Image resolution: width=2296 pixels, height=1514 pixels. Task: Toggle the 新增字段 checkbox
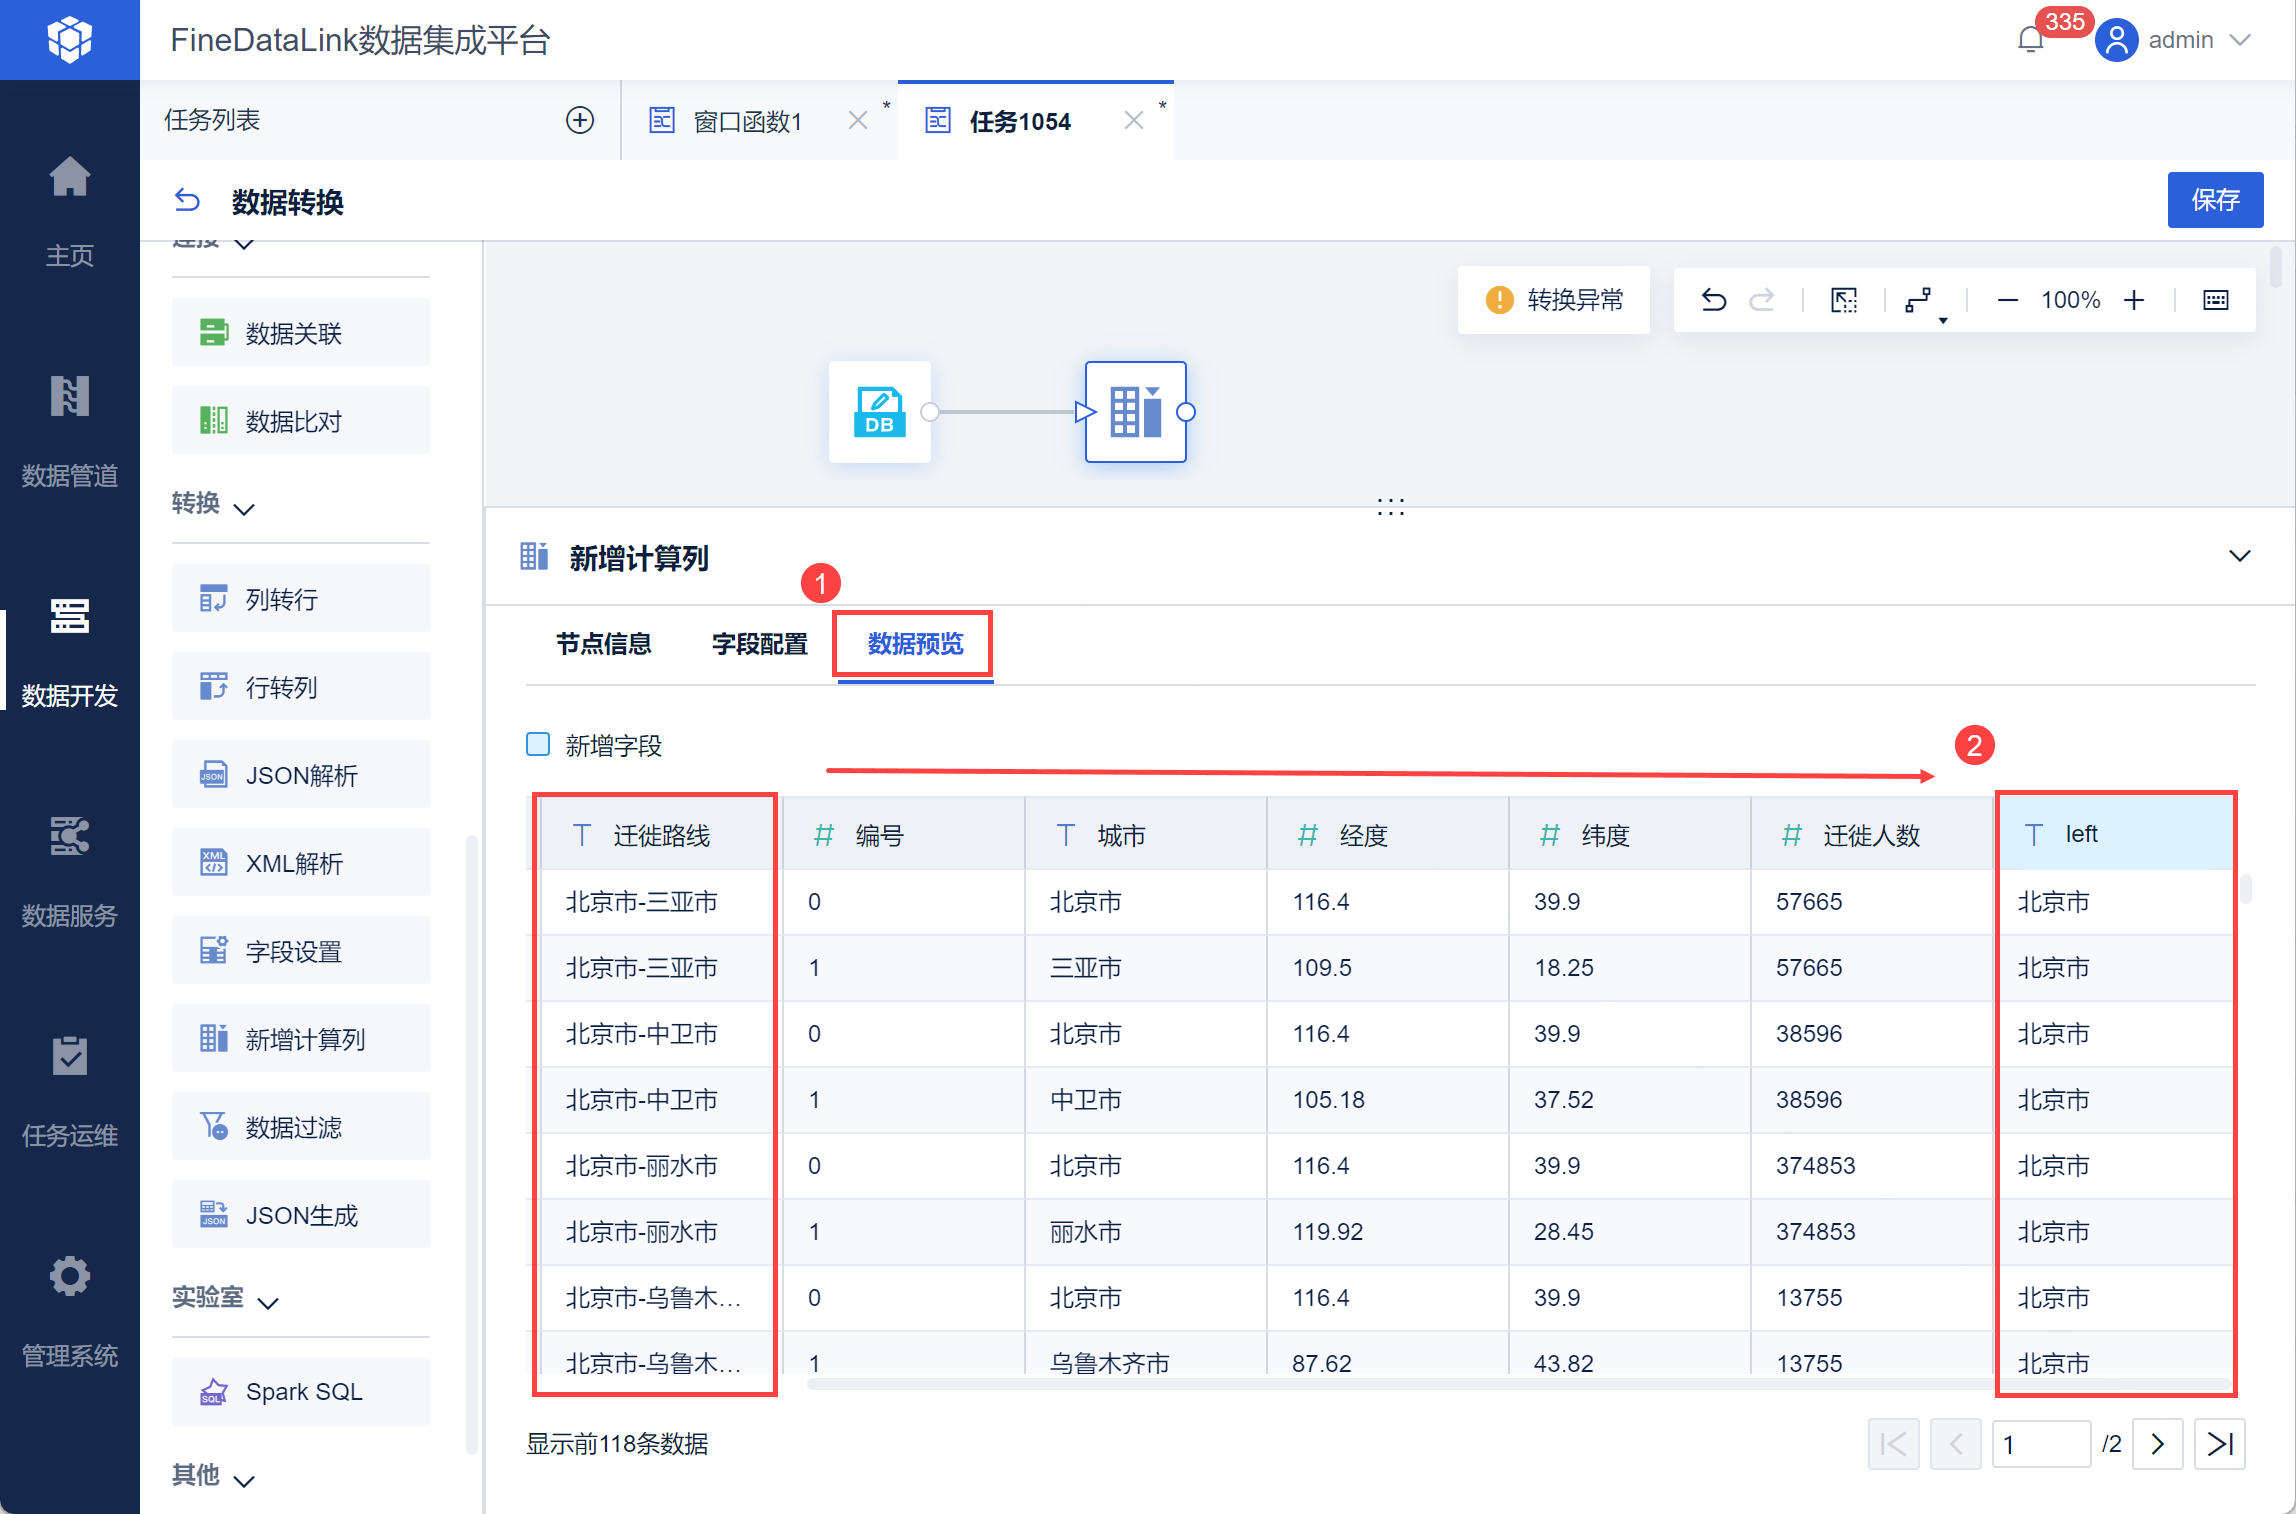point(538,745)
